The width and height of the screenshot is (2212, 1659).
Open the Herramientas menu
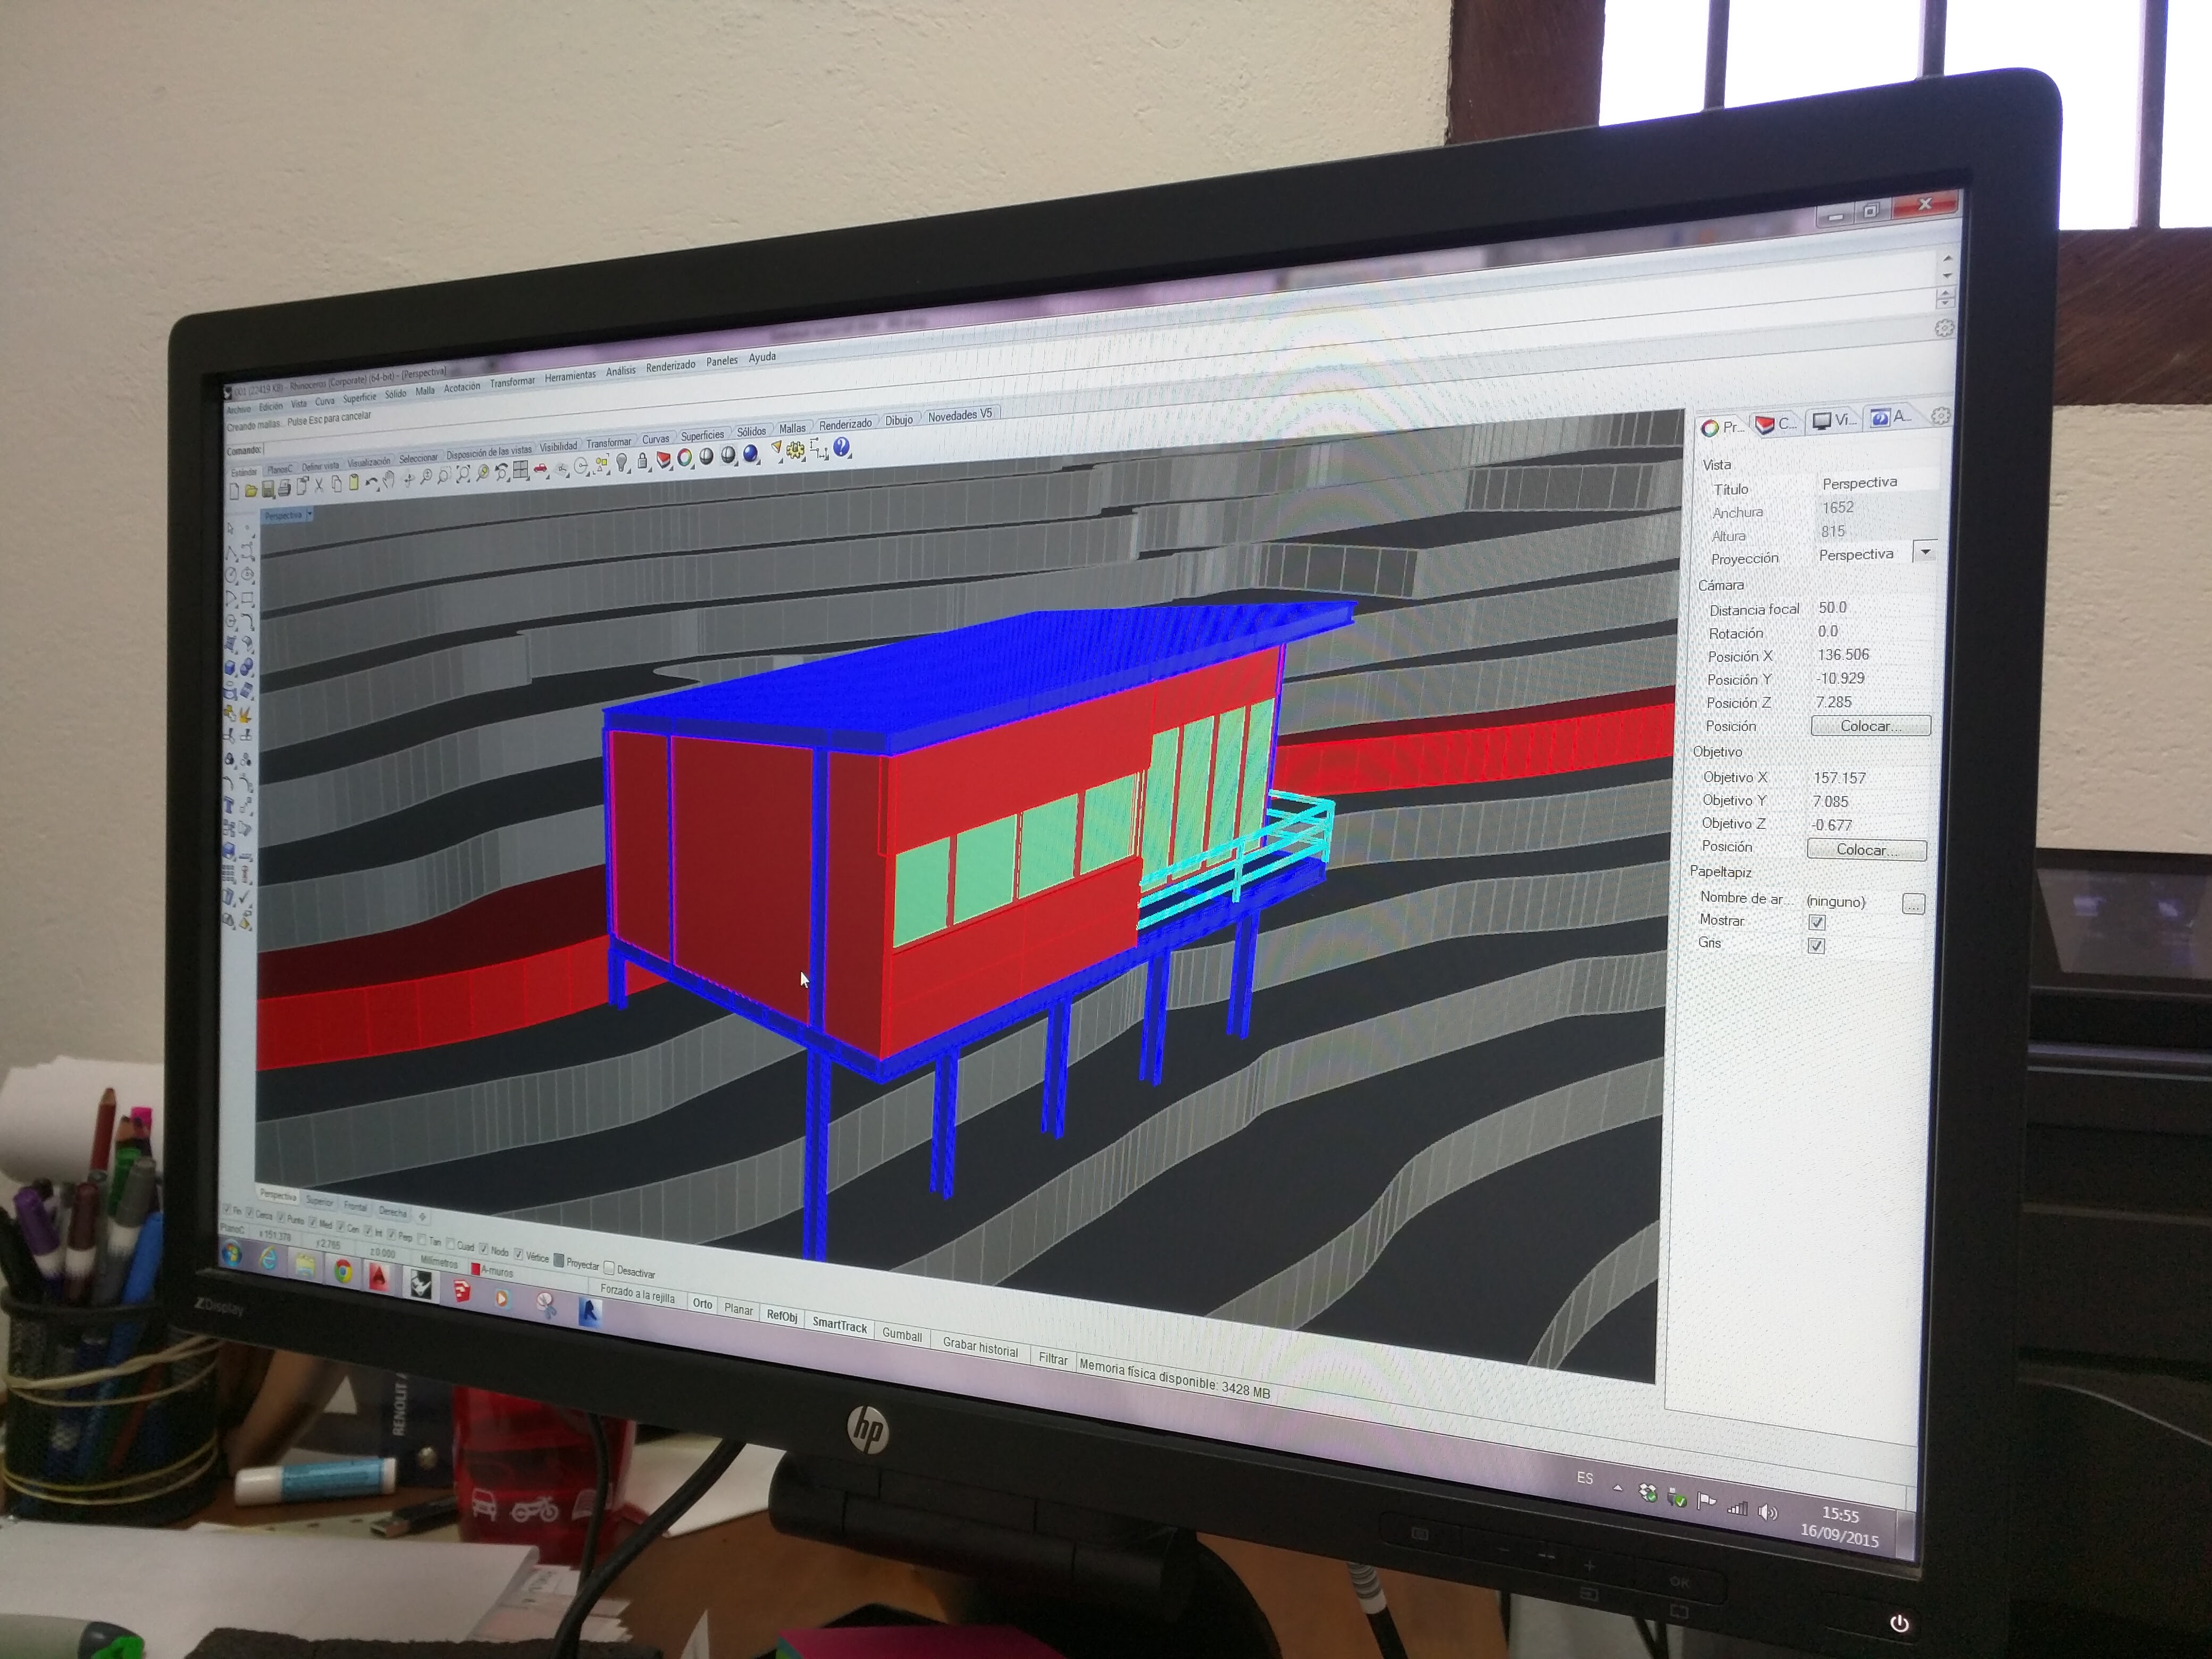coord(570,376)
